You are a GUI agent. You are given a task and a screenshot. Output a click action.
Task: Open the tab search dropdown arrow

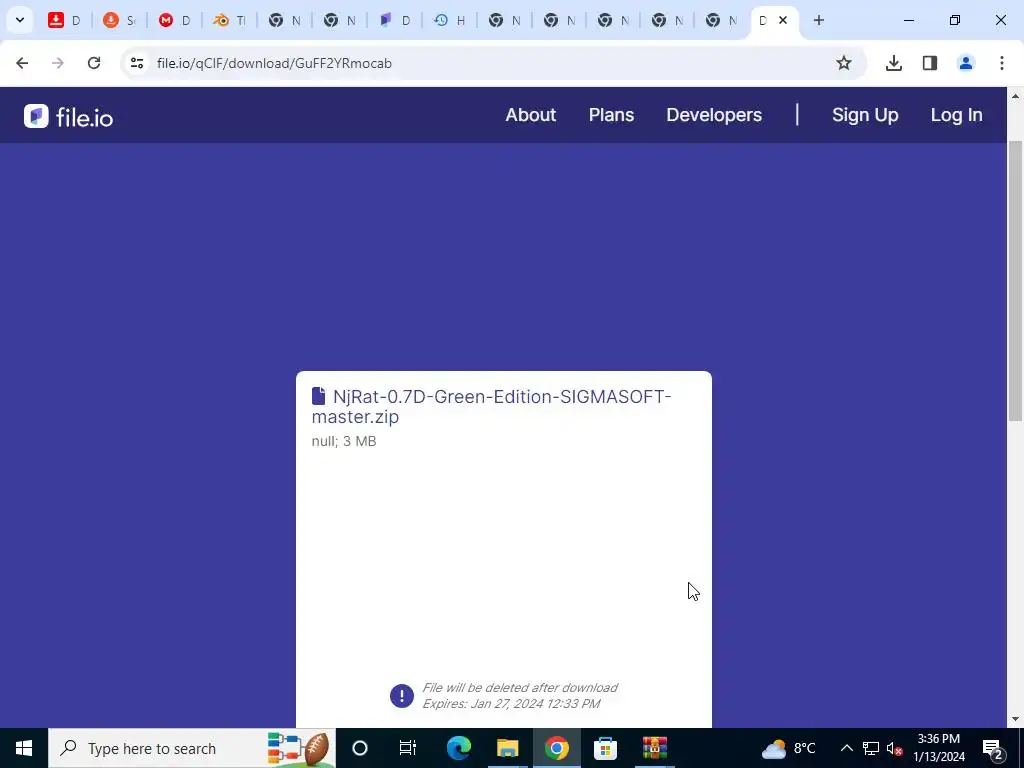coord(20,20)
